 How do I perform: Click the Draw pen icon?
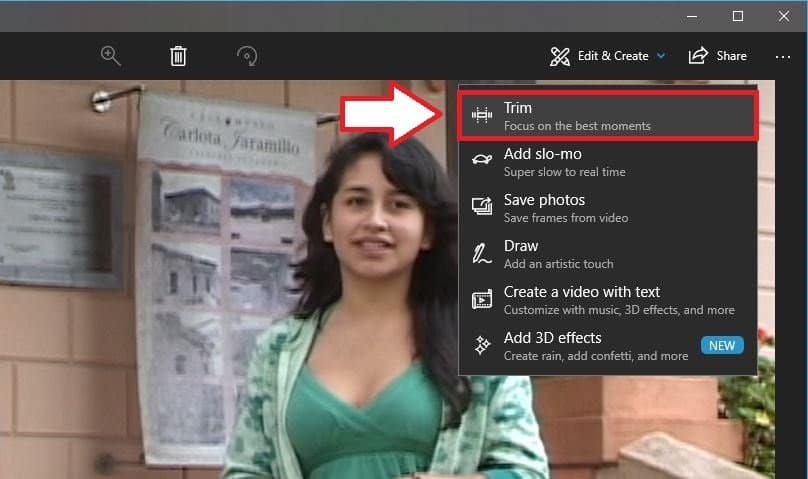click(x=481, y=254)
